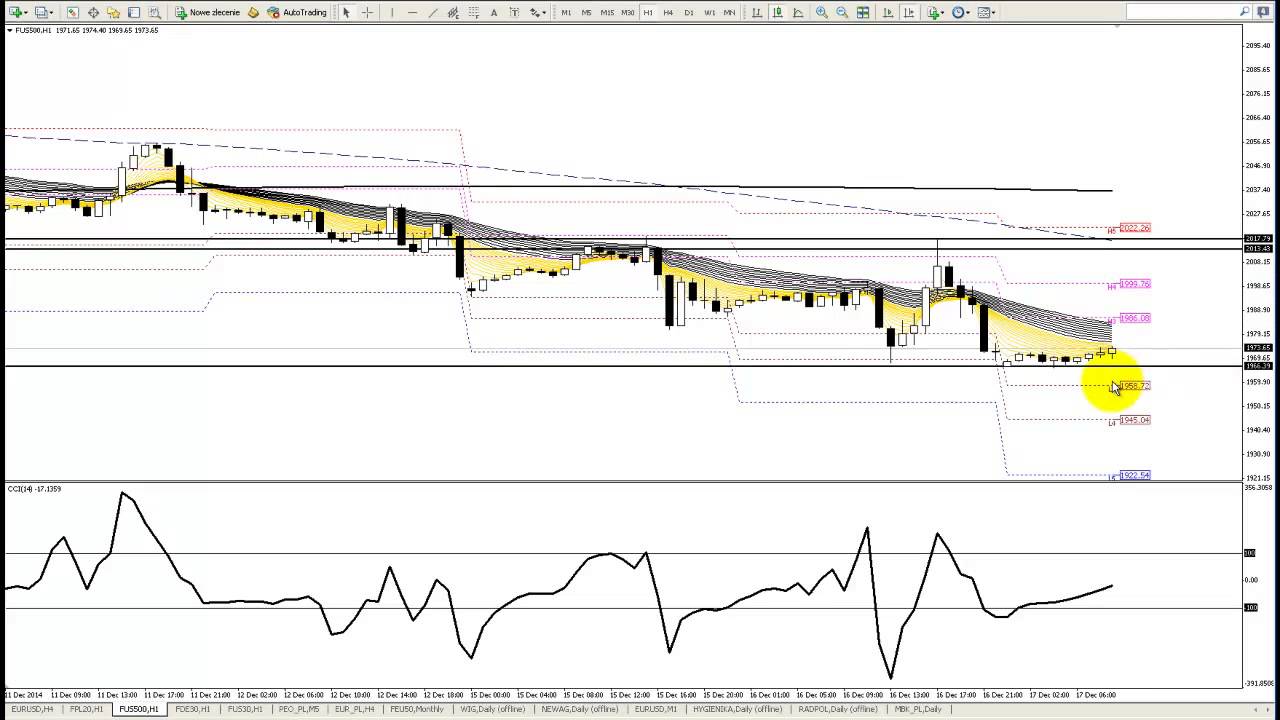Toggle the Terminal window icon
The image size is (1280, 720).
(x=134, y=12)
